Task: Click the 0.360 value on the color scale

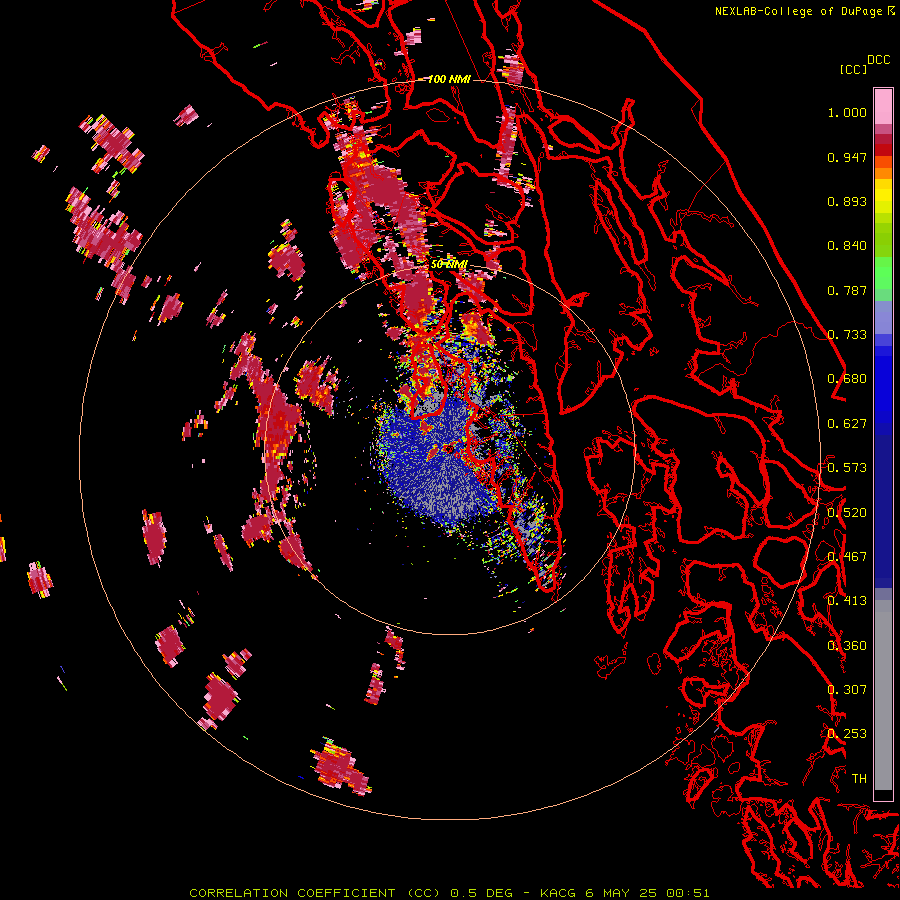Action: (847, 645)
